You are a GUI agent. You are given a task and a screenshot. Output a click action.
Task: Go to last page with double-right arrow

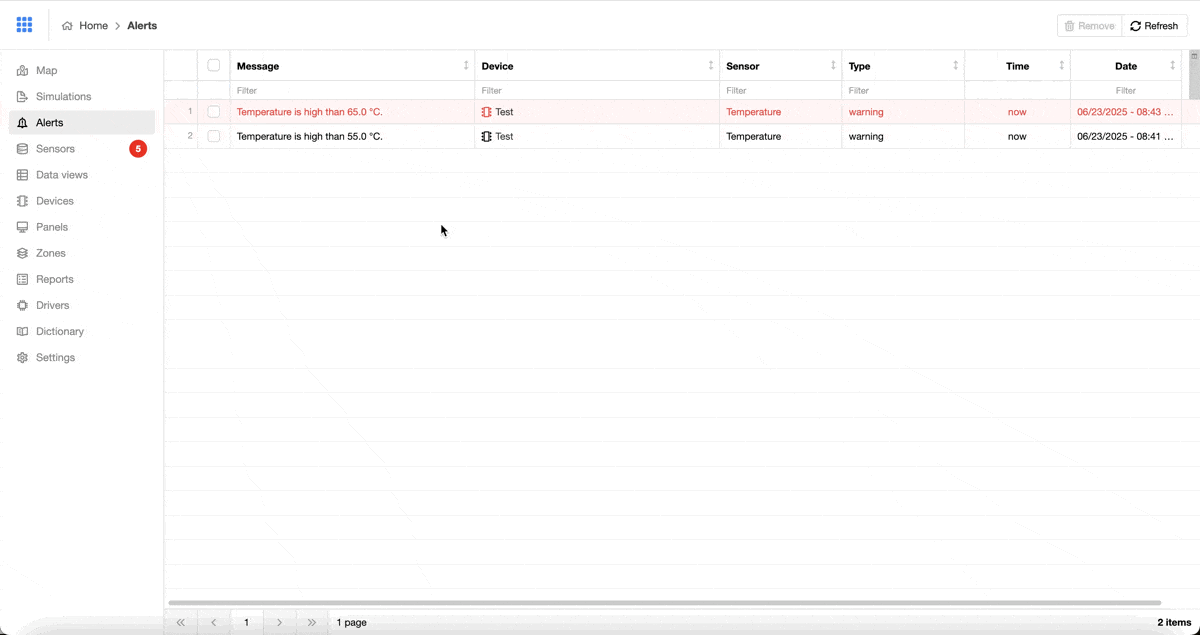[x=312, y=622]
